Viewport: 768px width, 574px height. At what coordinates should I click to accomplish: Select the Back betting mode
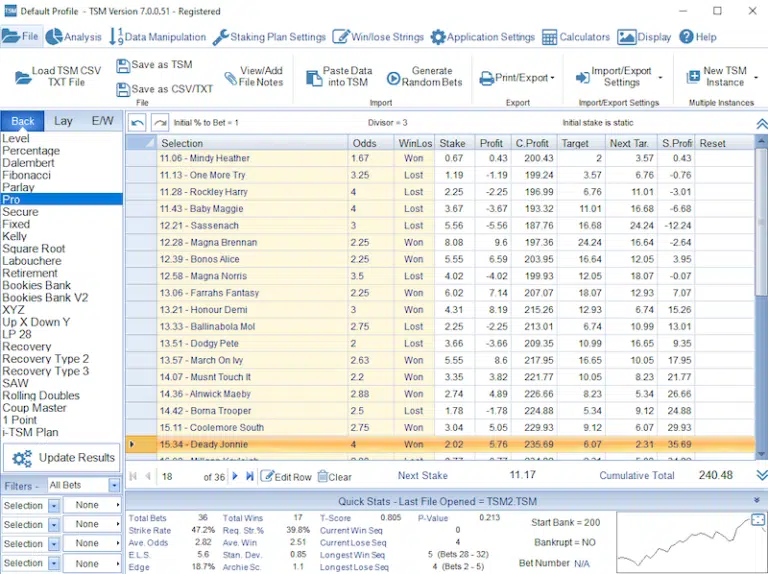23,121
